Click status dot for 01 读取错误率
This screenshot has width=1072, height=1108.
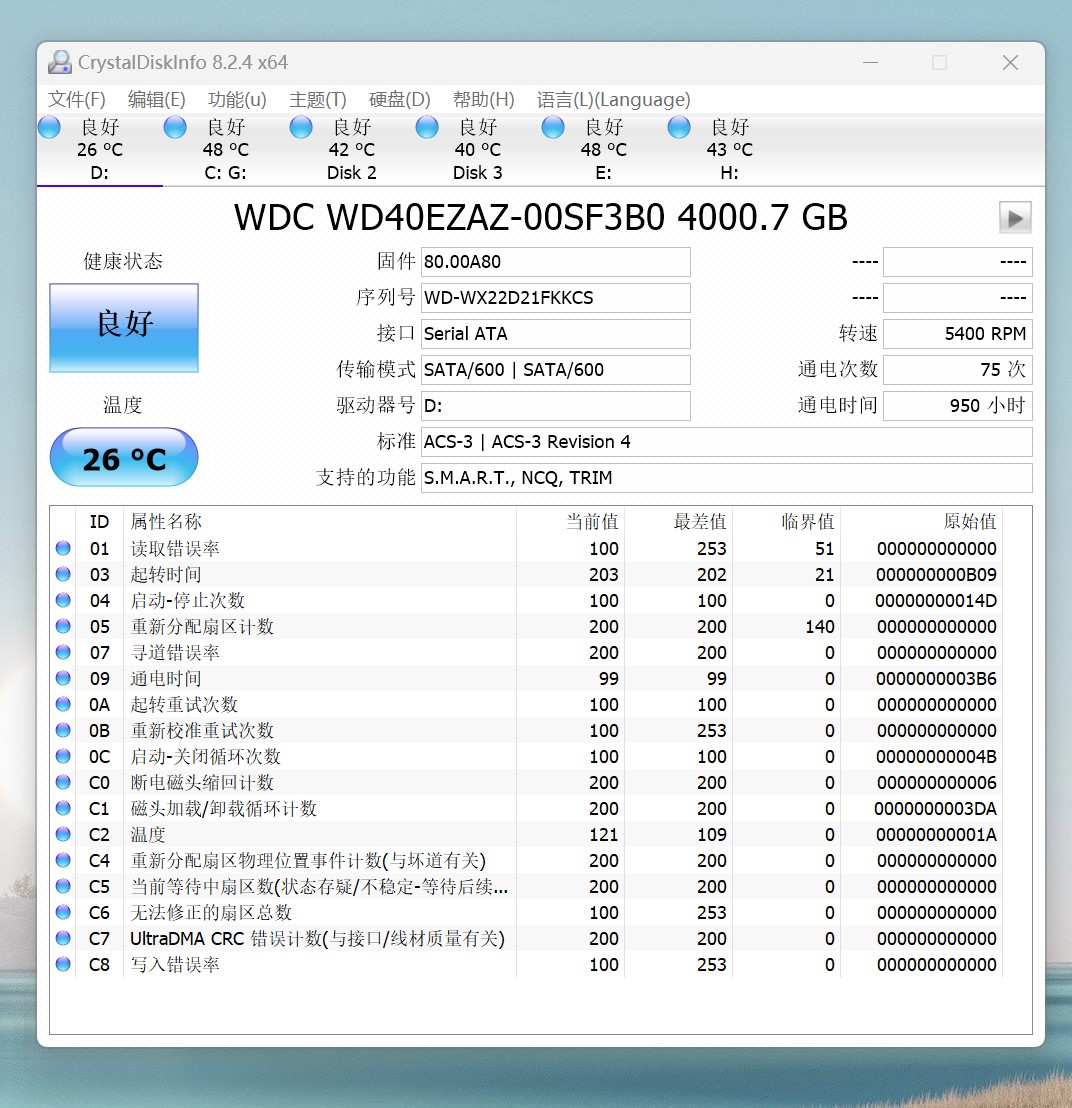(63, 548)
